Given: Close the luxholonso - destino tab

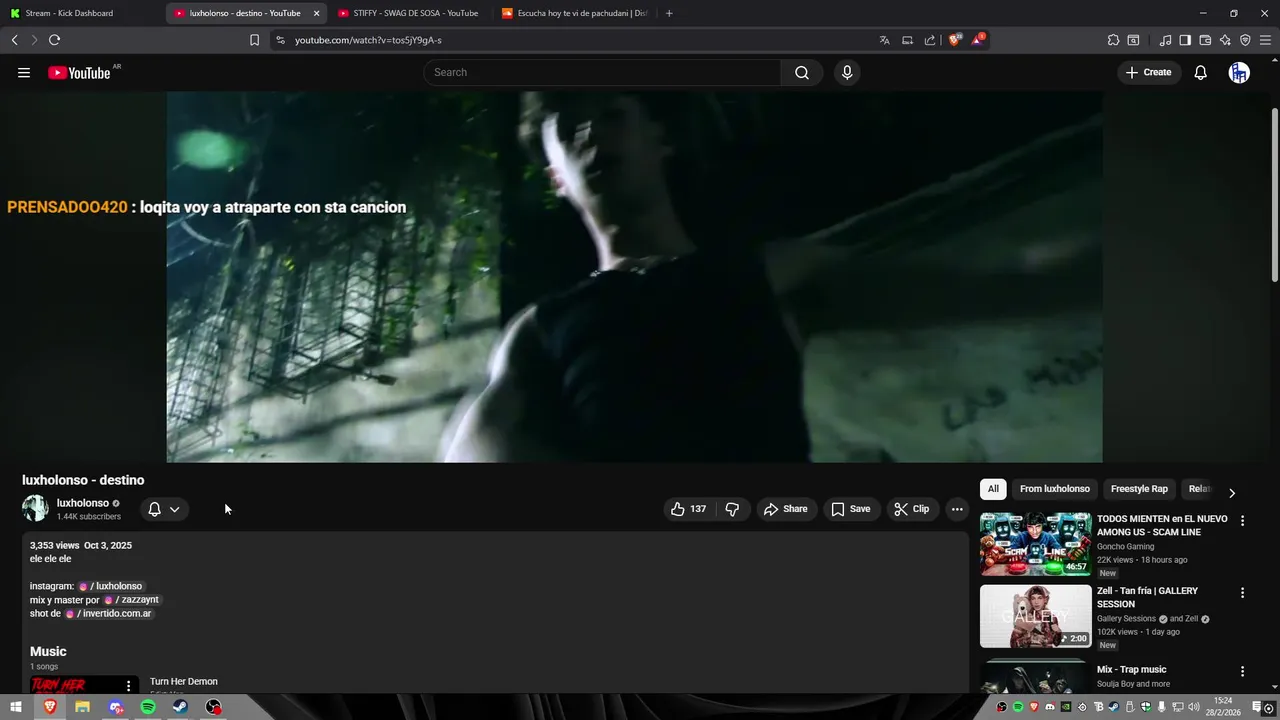Looking at the screenshot, I should [x=316, y=13].
